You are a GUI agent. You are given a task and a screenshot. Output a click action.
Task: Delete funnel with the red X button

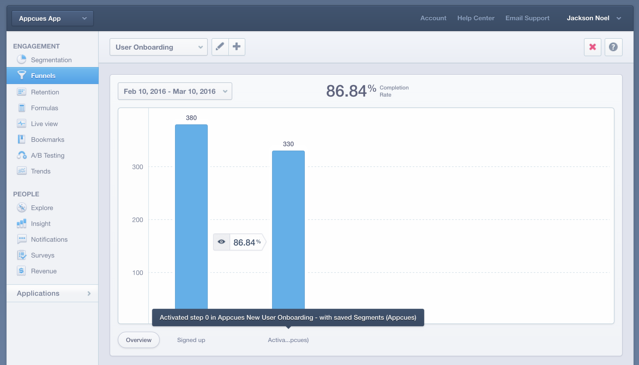(x=593, y=47)
